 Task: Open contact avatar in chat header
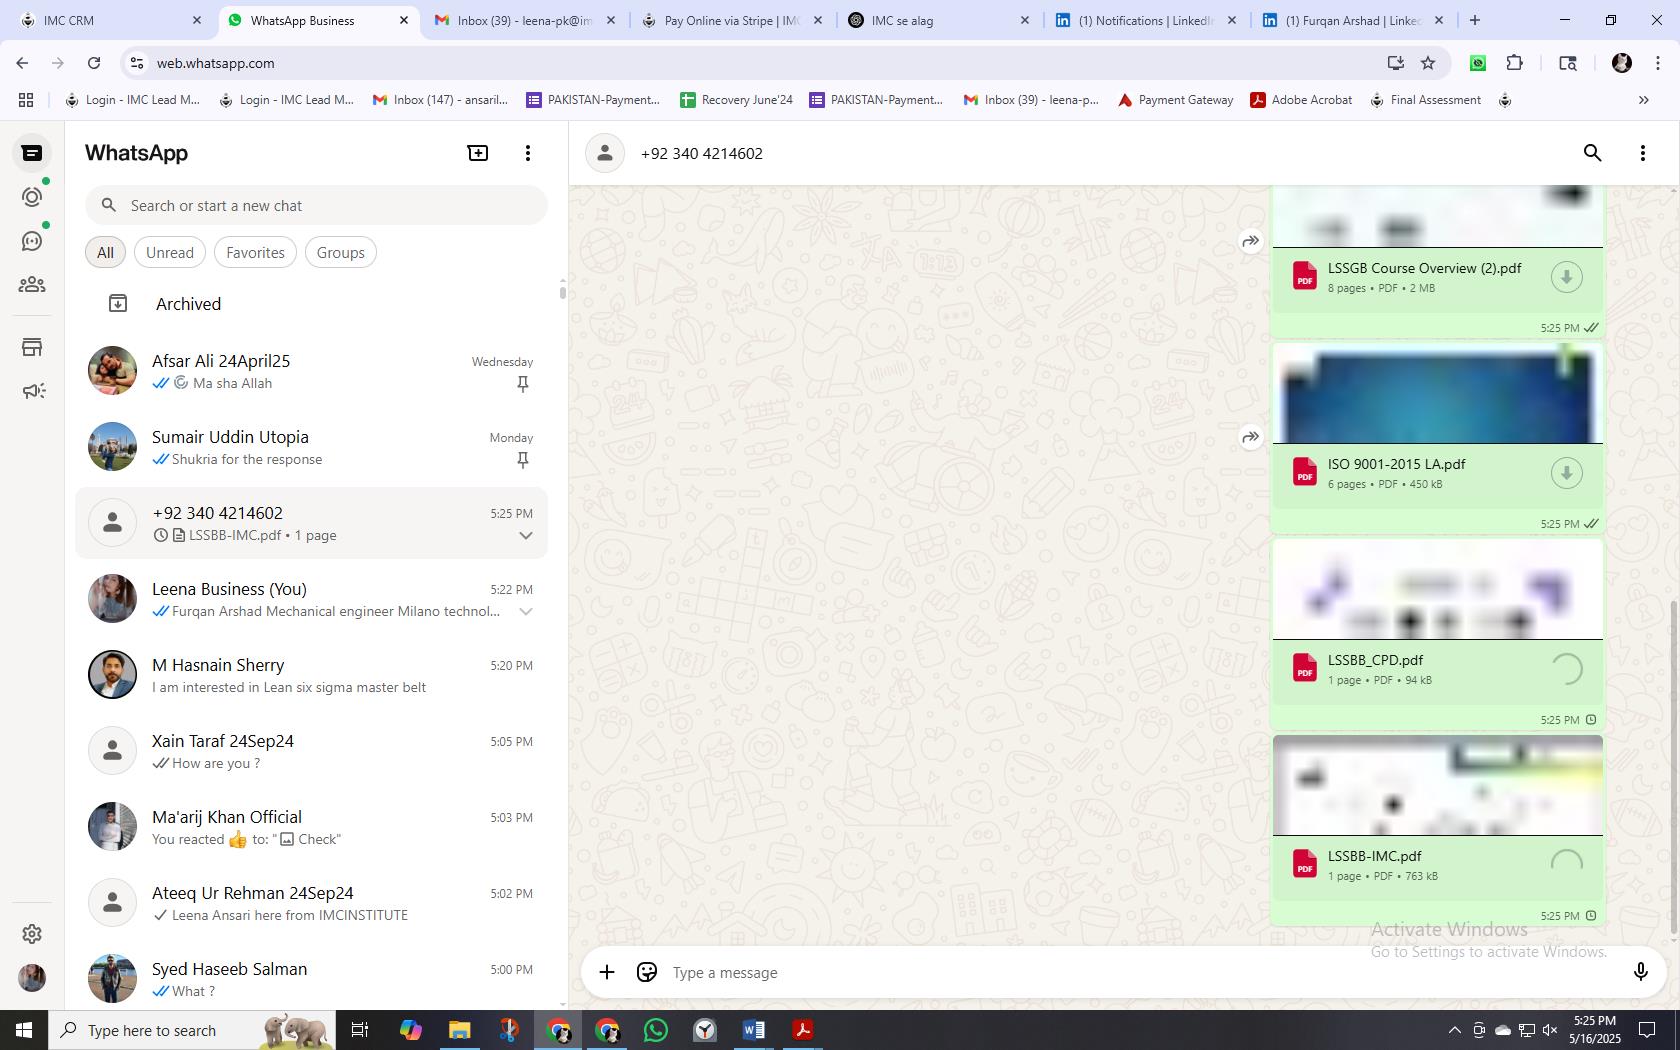click(x=605, y=153)
